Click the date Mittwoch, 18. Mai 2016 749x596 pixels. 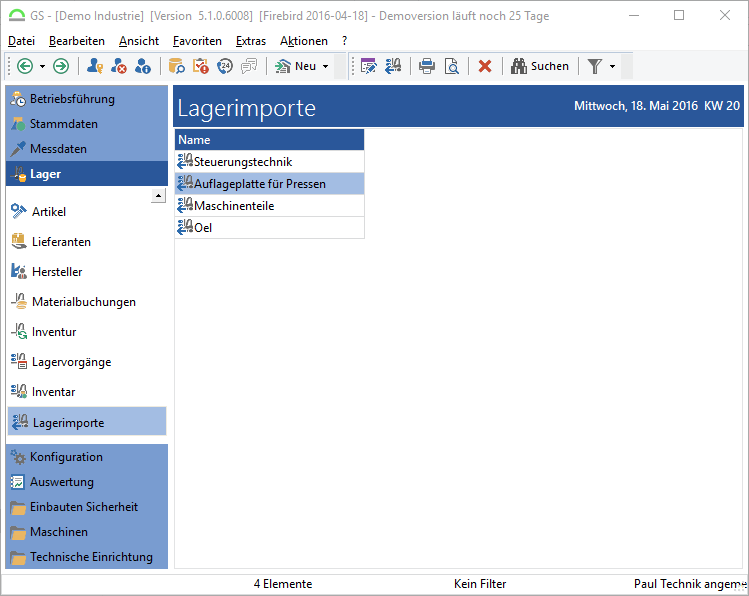click(x=635, y=106)
